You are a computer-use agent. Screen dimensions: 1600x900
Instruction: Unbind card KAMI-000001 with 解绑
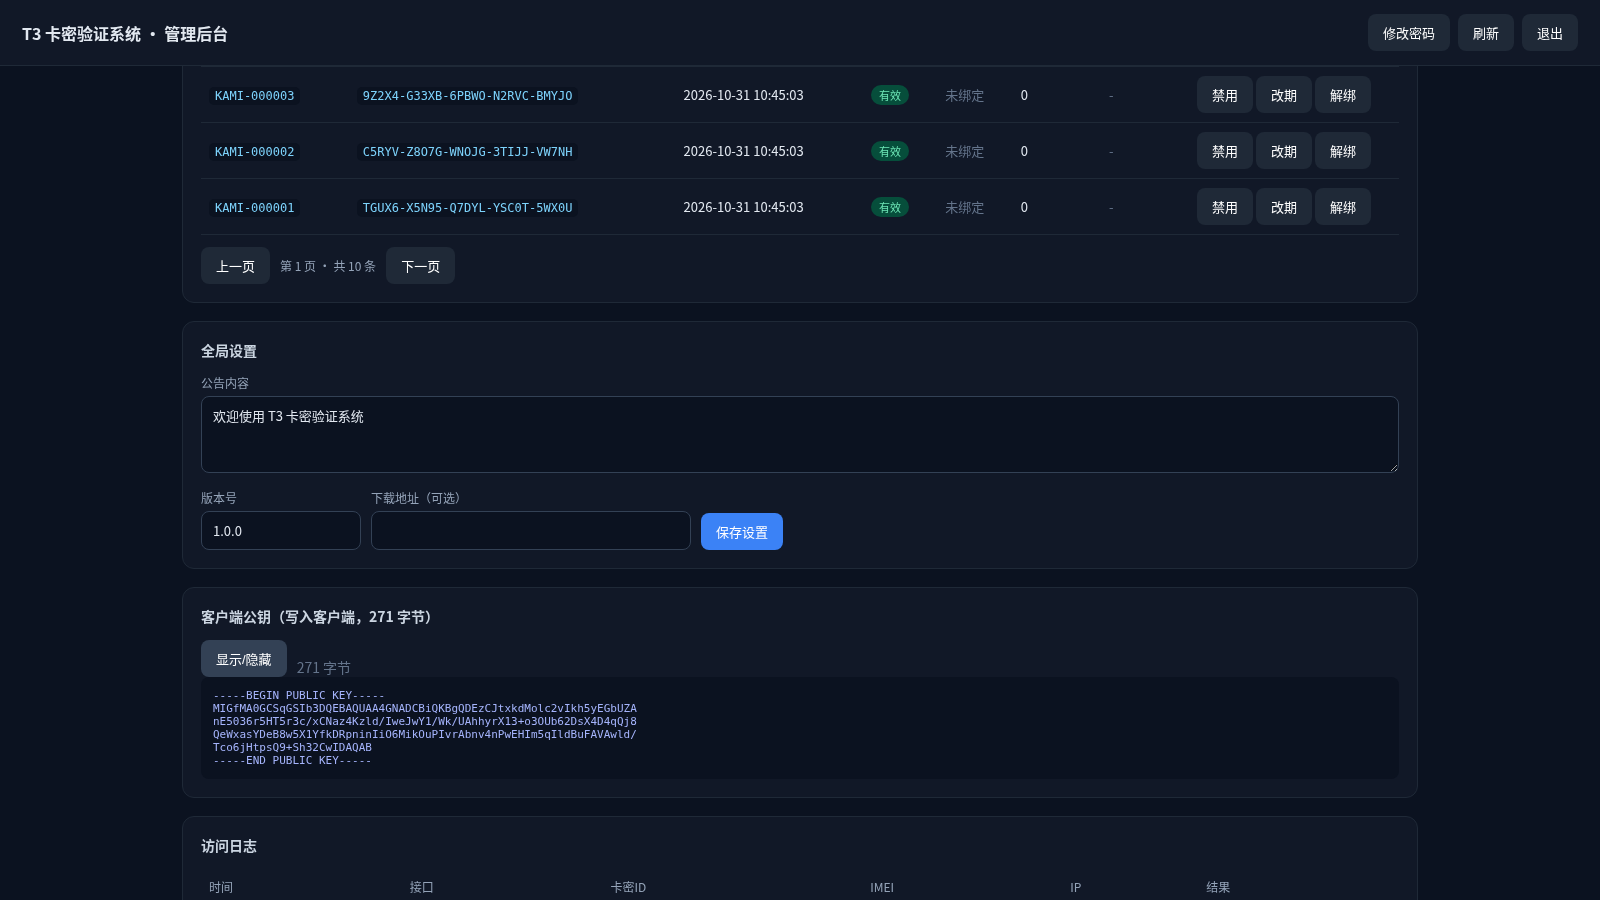pos(1342,207)
